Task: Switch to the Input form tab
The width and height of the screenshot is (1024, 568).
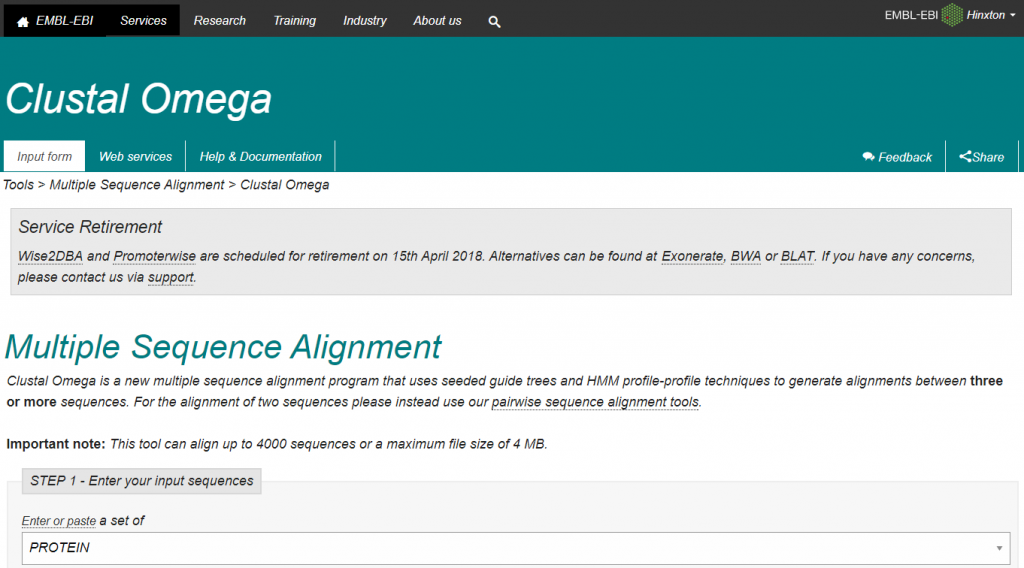Action: click(x=44, y=157)
